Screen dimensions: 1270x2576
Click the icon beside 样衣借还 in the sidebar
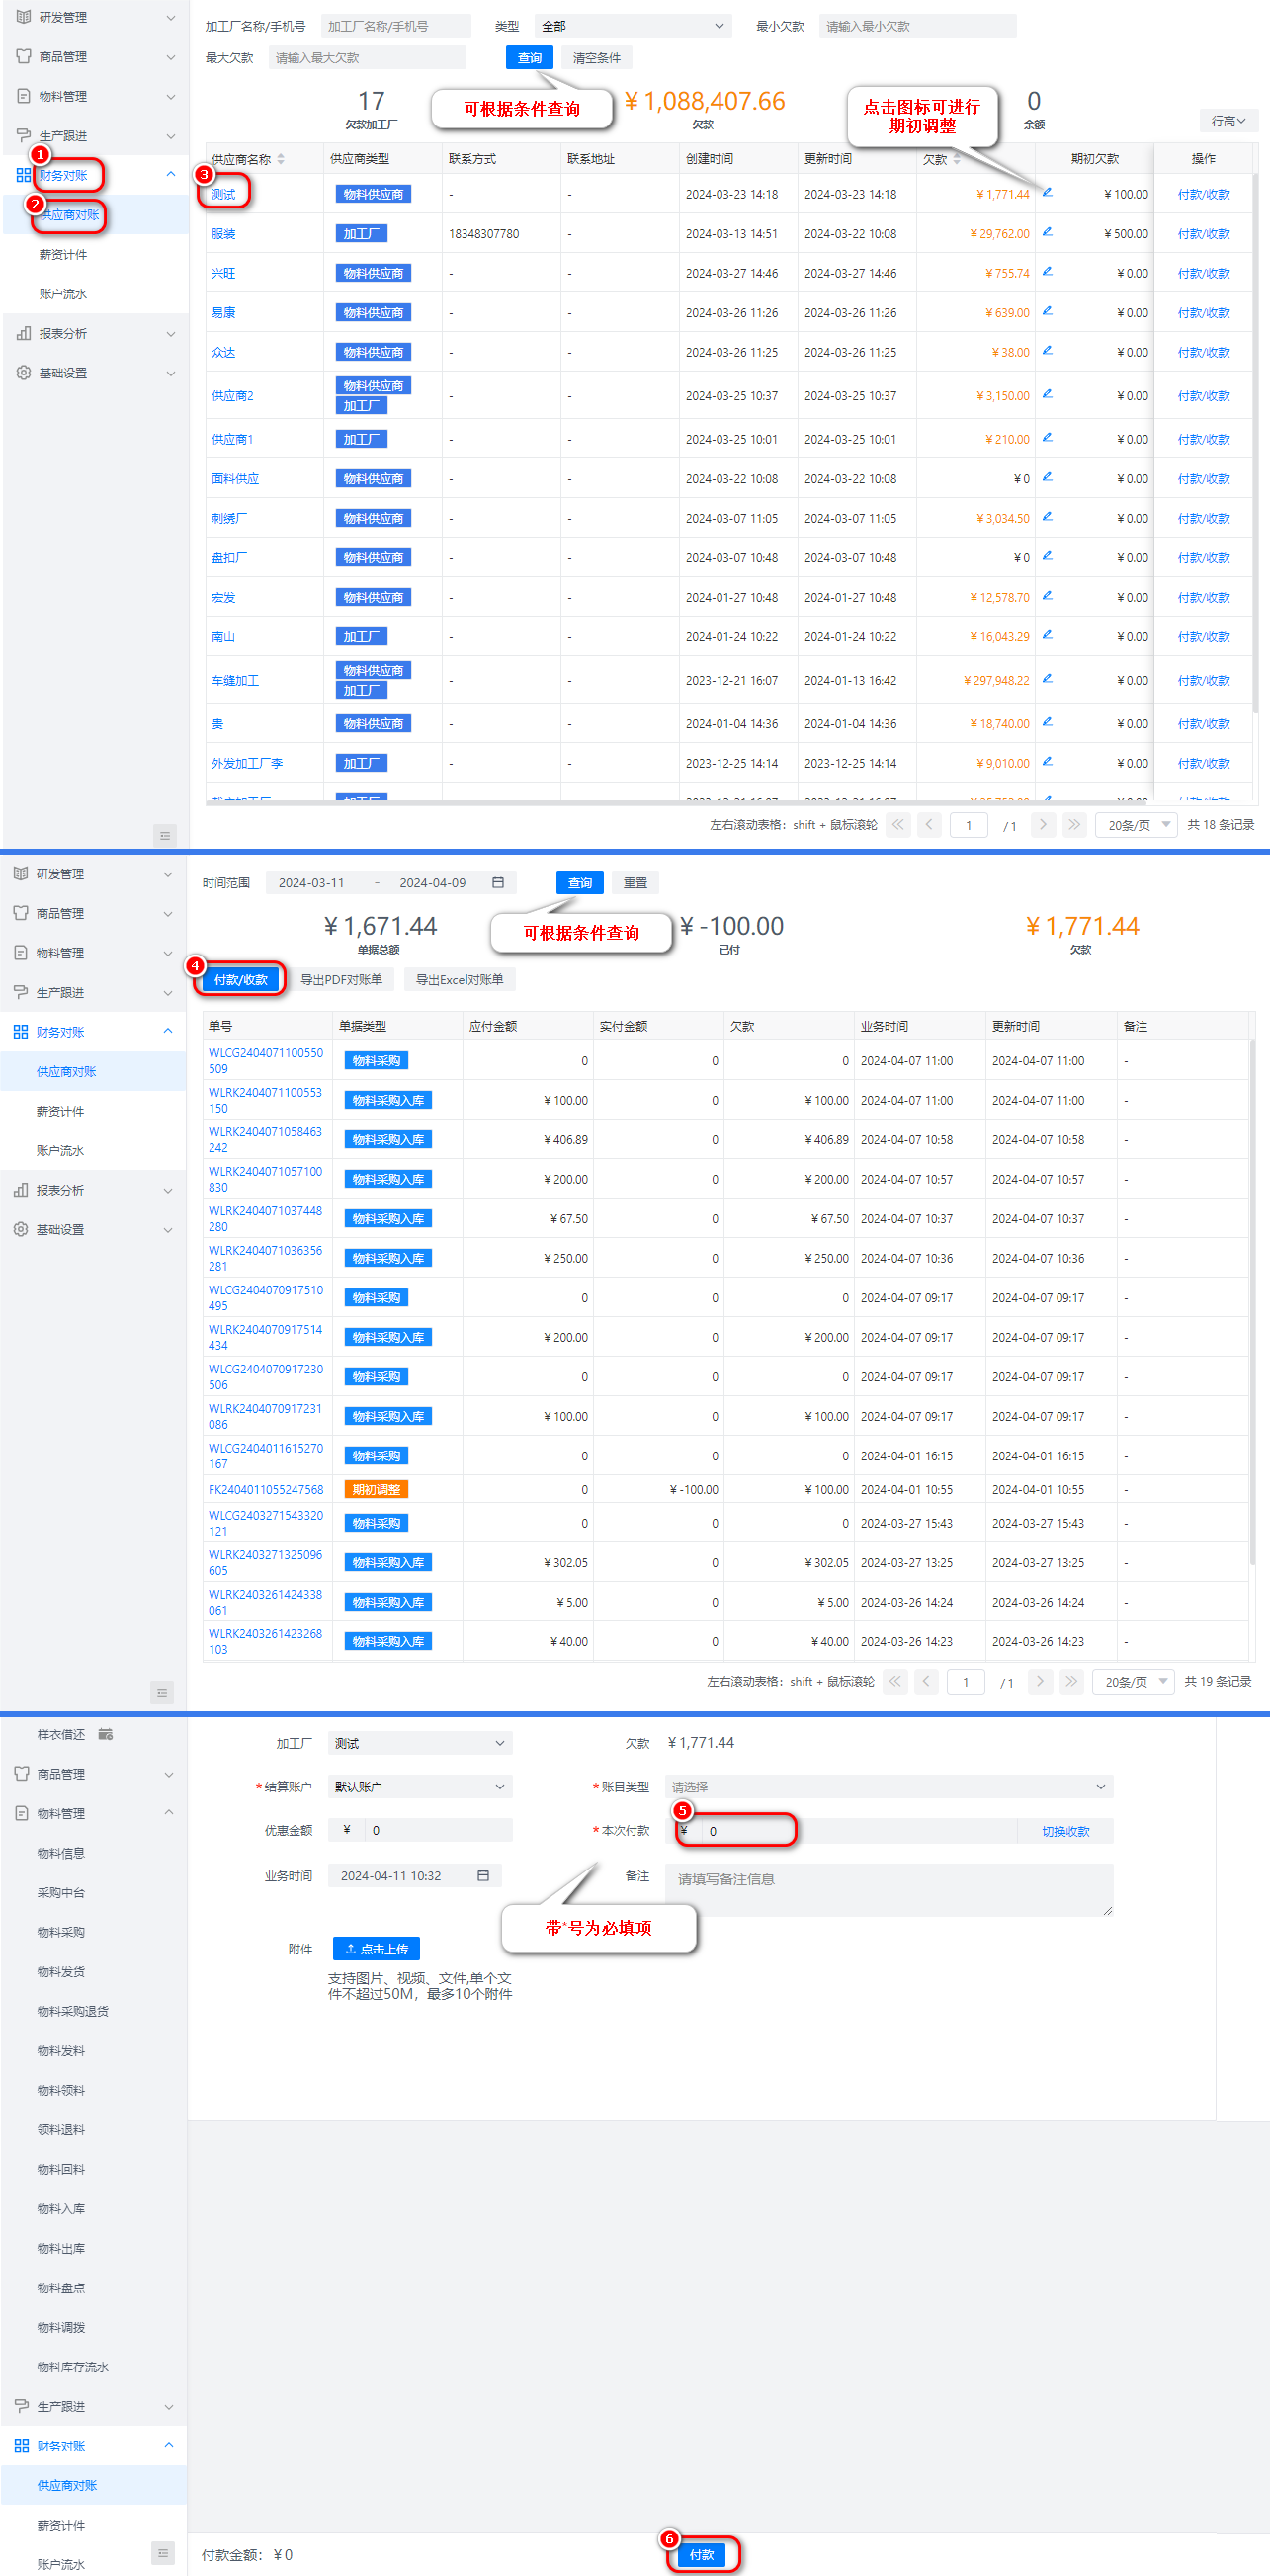coord(106,1735)
